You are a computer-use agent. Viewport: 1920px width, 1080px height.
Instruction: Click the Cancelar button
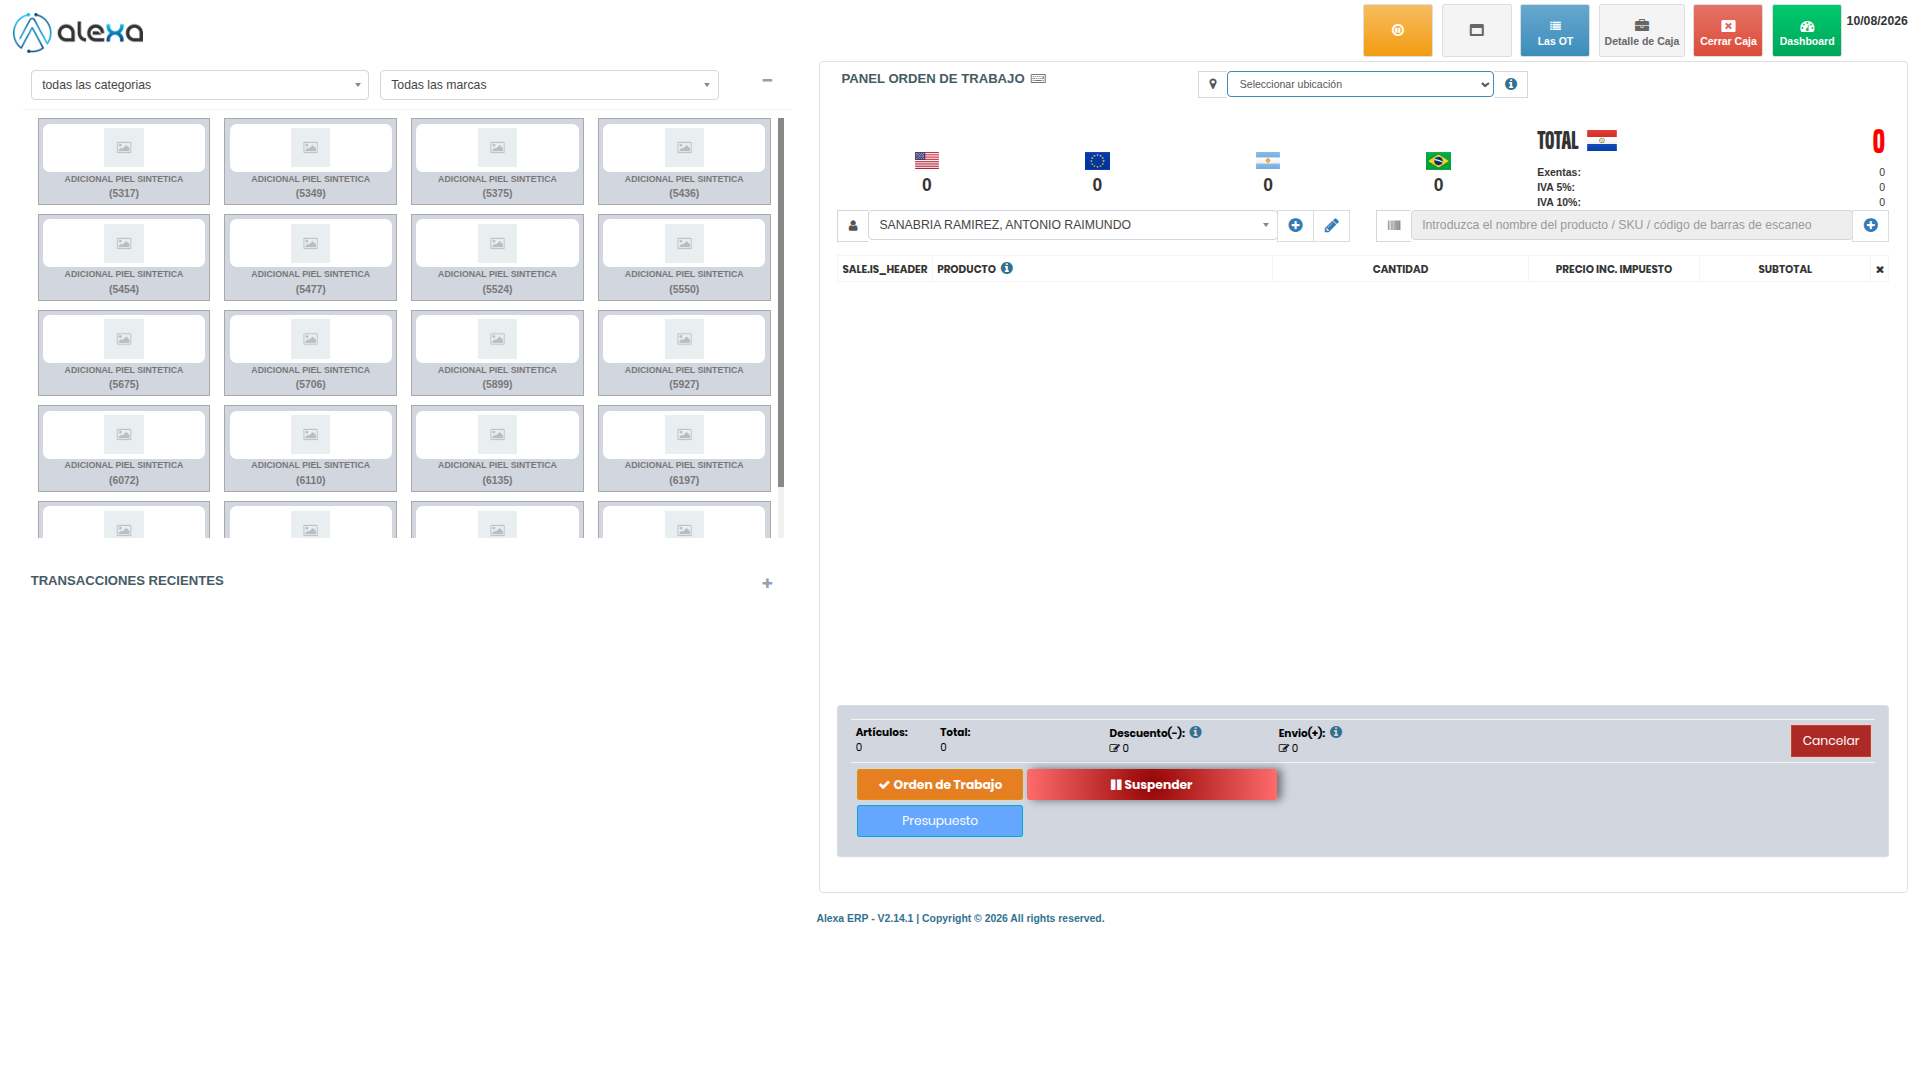[x=1830, y=741]
